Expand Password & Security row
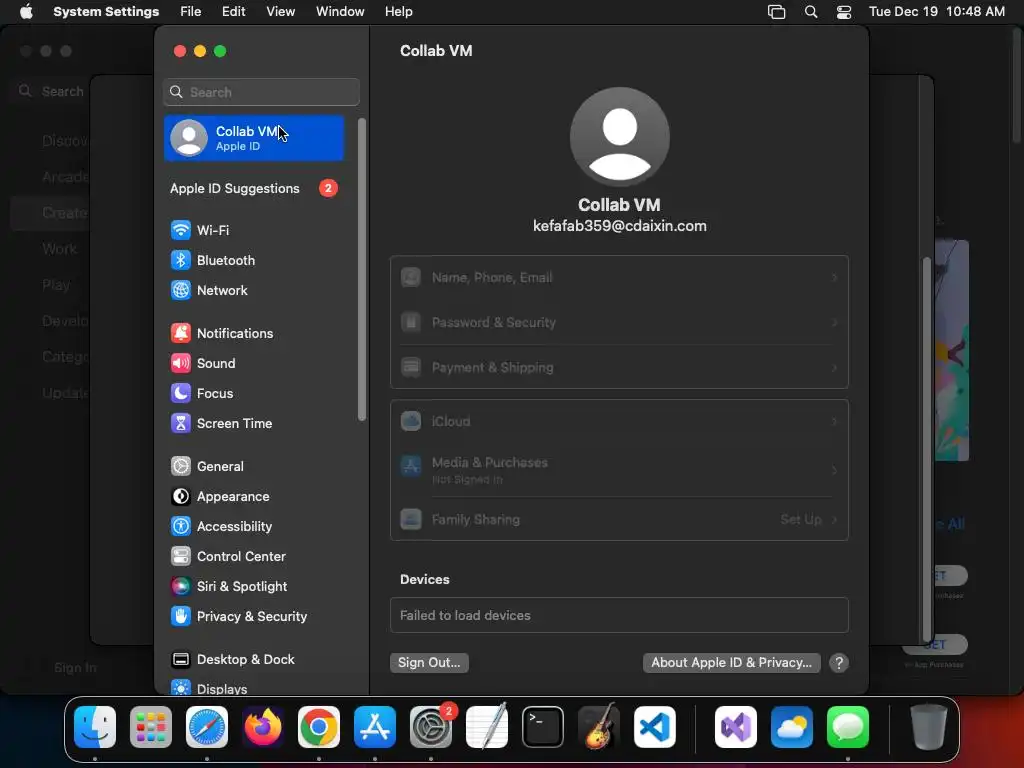The image size is (1024, 768). [619, 322]
